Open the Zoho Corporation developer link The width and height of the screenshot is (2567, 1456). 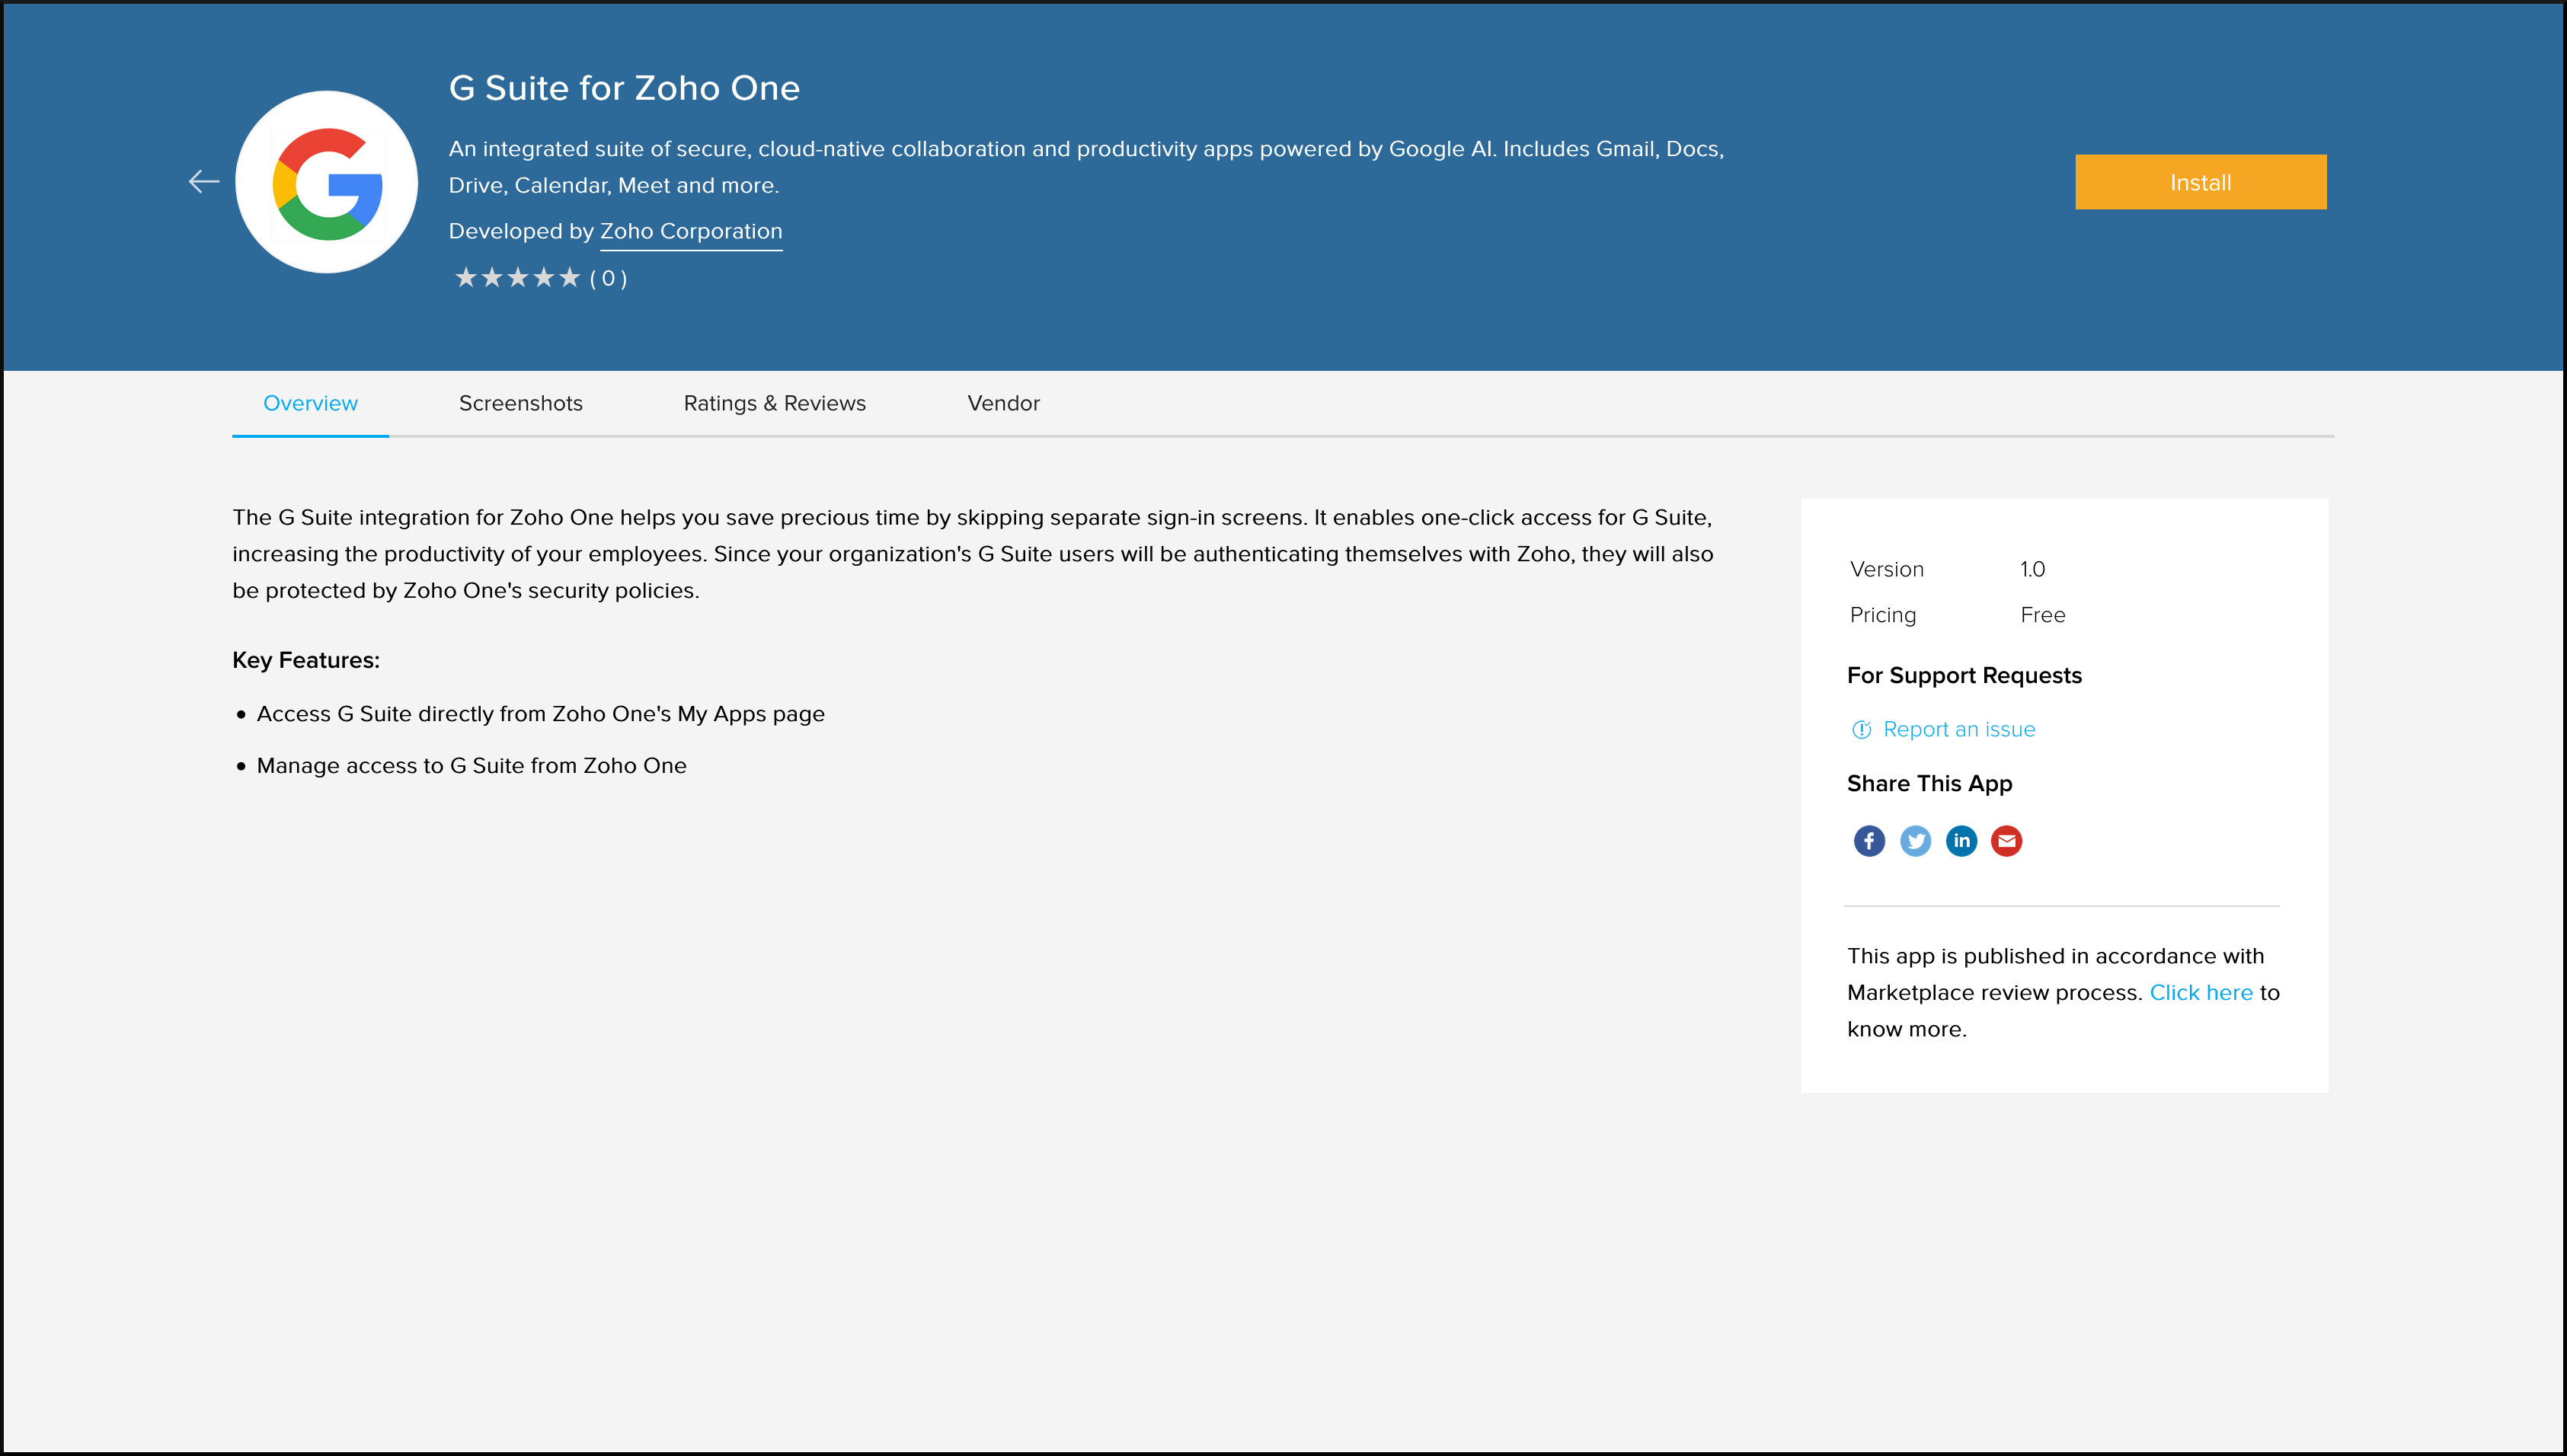(x=690, y=231)
